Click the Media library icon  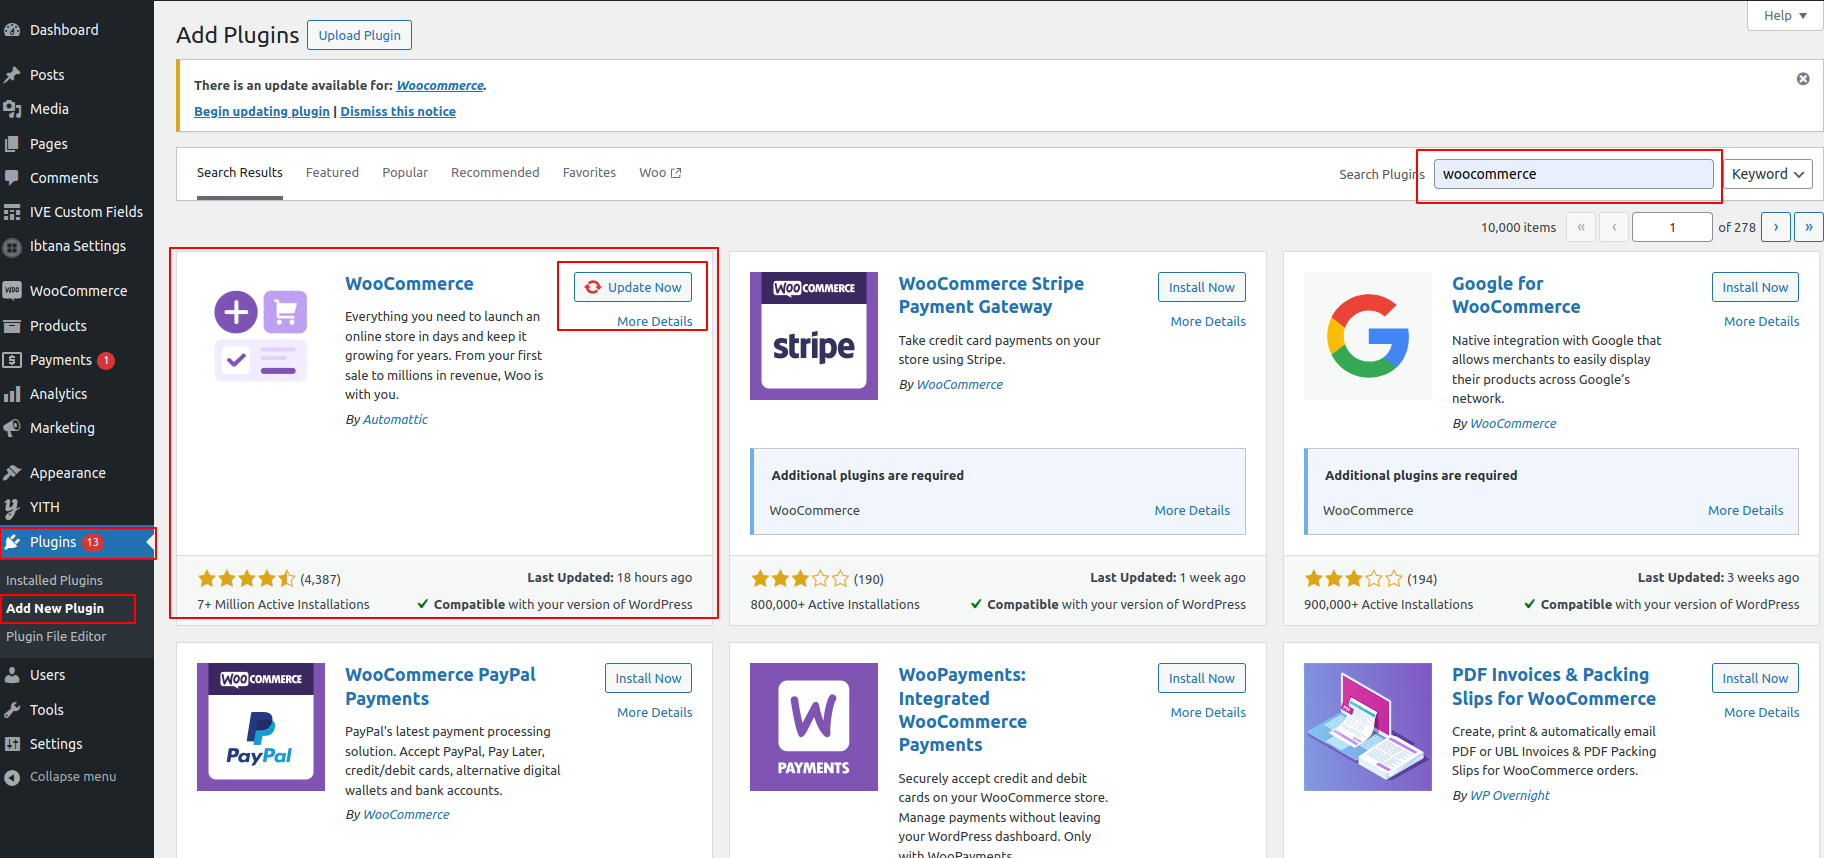coord(12,109)
